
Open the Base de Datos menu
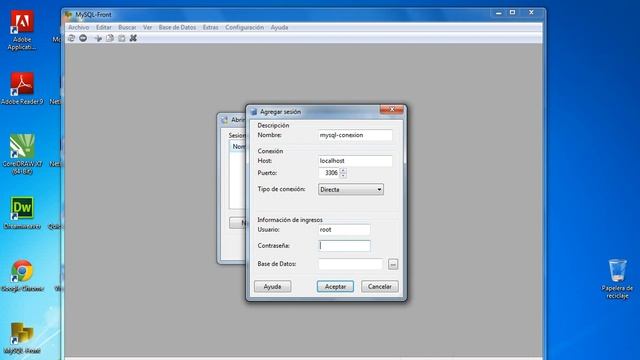click(177, 27)
